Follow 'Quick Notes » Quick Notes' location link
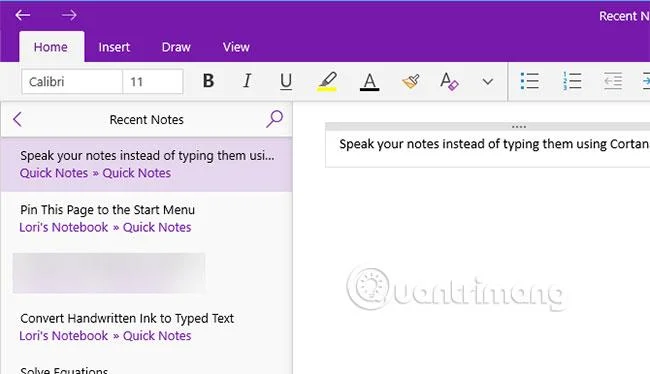The height and width of the screenshot is (374, 650). click(x=95, y=173)
